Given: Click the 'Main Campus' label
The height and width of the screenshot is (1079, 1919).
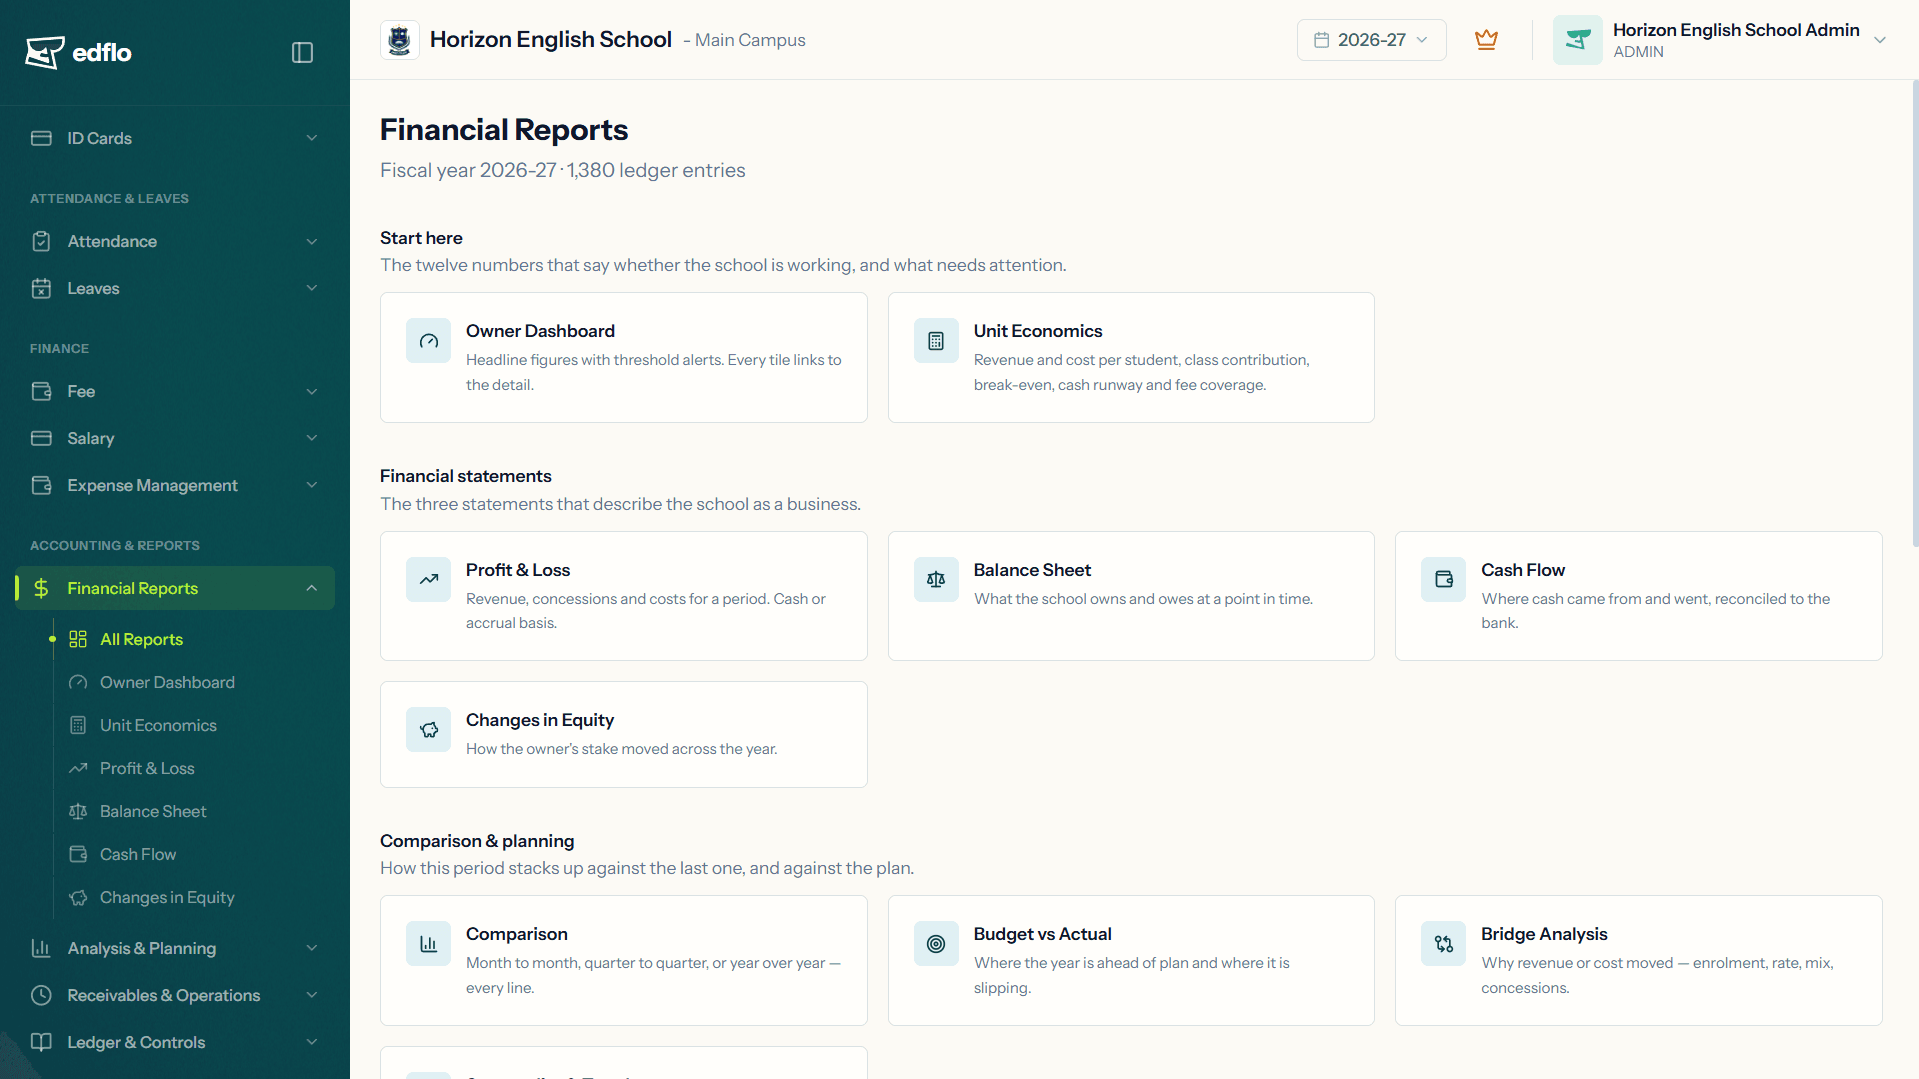Looking at the screenshot, I should (750, 40).
